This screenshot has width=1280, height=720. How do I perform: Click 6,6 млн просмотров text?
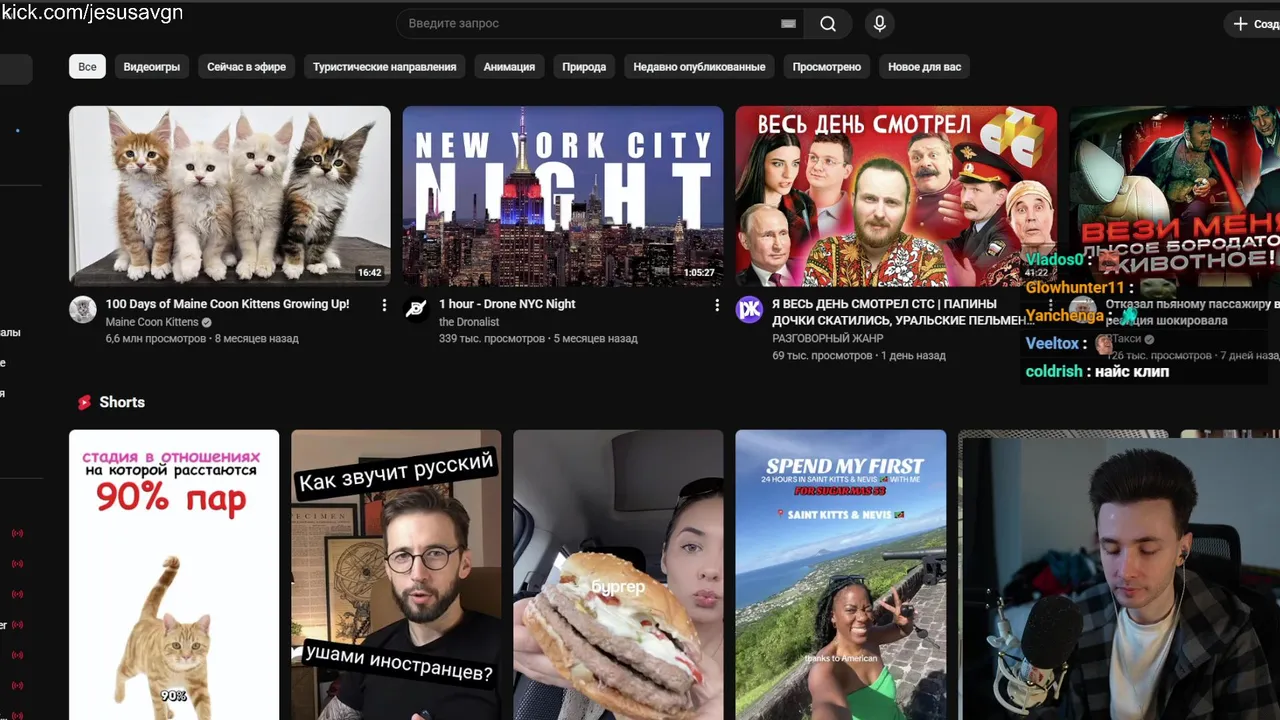(155, 339)
